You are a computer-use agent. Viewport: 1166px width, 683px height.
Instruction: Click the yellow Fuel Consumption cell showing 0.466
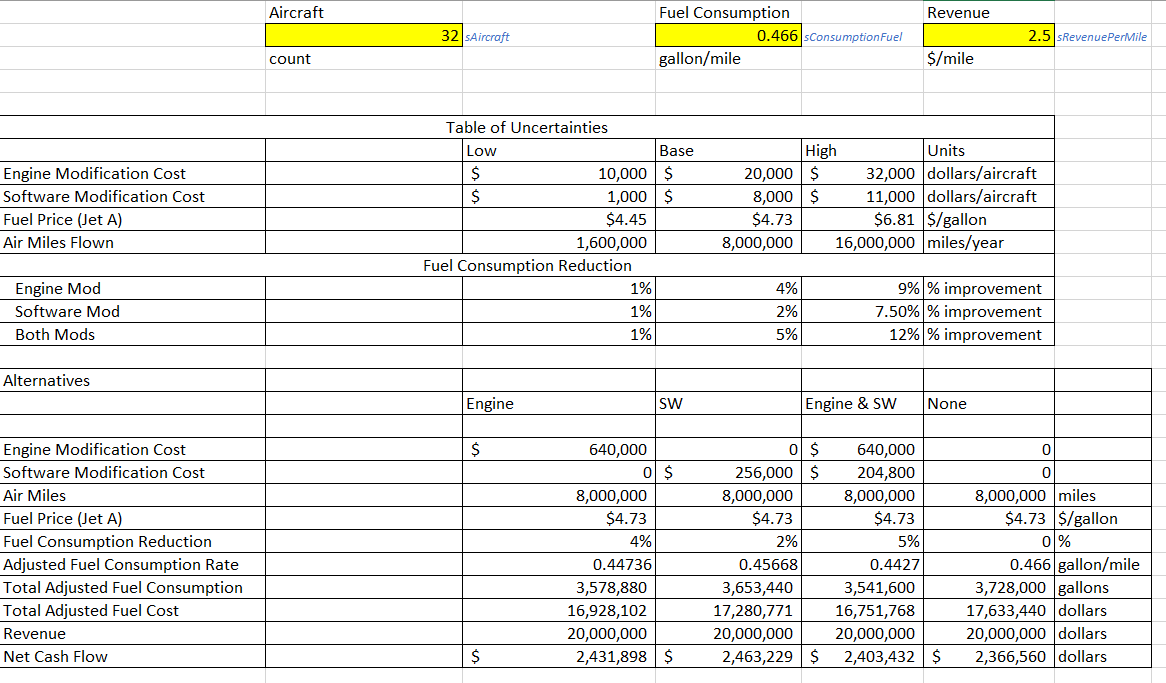point(727,35)
